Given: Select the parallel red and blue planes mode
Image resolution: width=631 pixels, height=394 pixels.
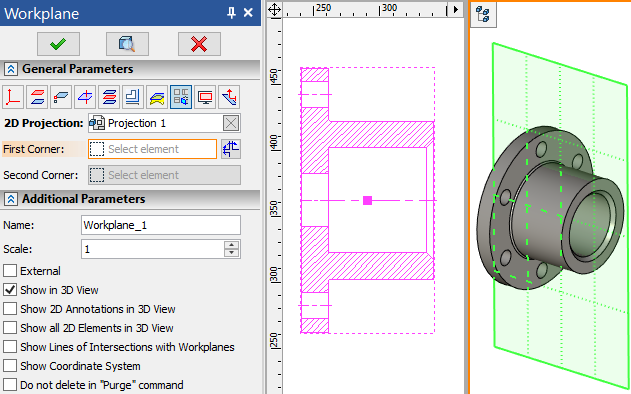Looking at the screenshot, I should [37, 97].
